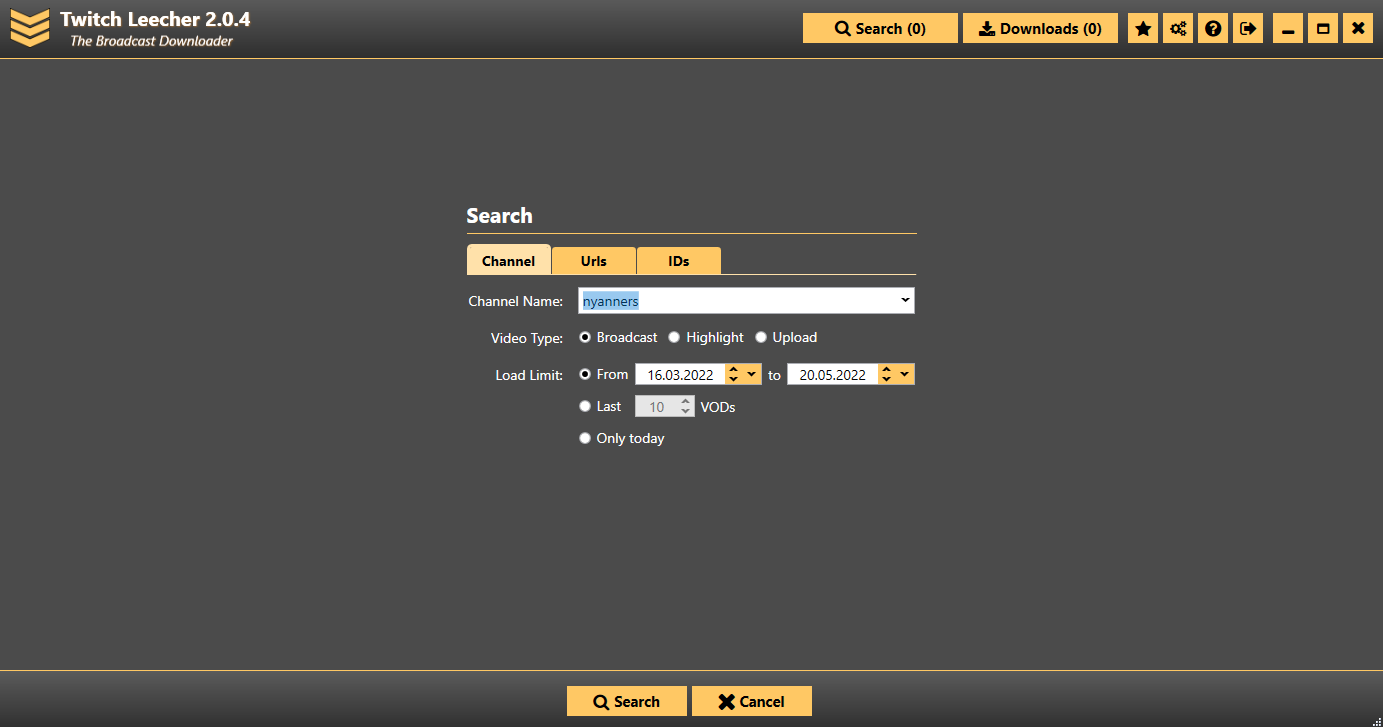Switch to the IDs tab
1383x727 pixels.
pyautogui.click(x=679, y=261)
